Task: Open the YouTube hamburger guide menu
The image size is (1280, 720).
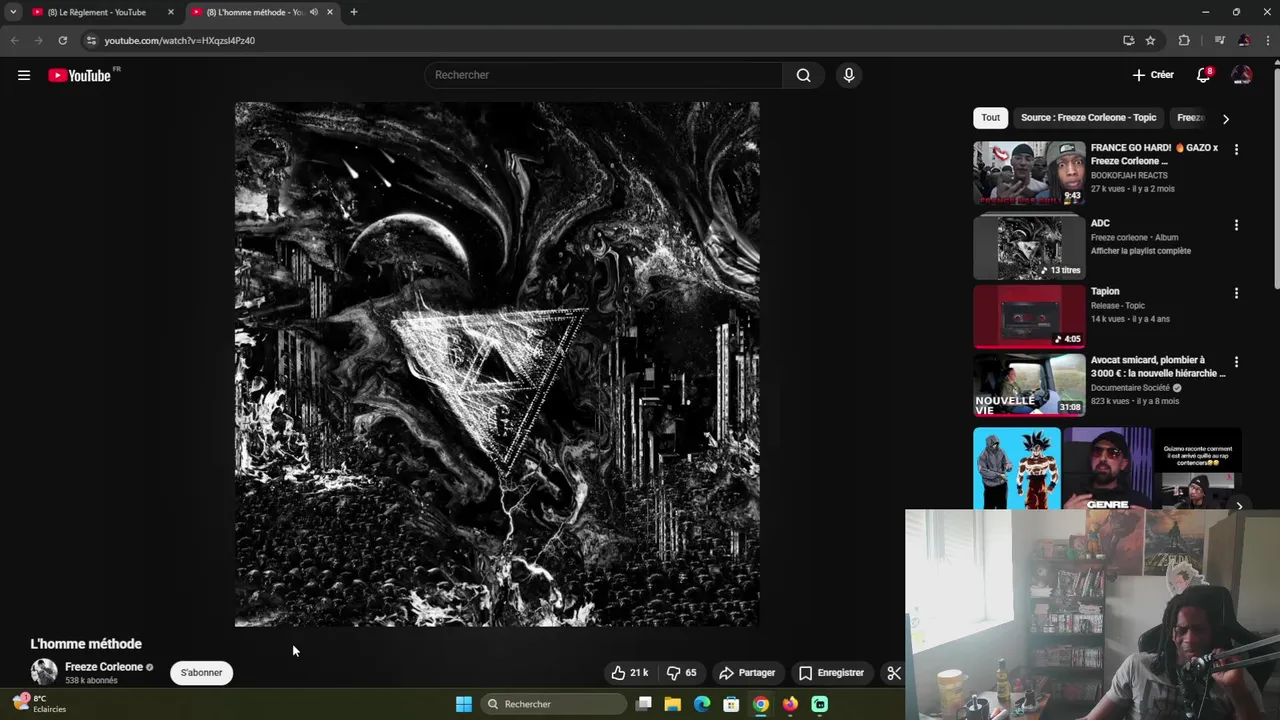Action: (x=24, y=75)
